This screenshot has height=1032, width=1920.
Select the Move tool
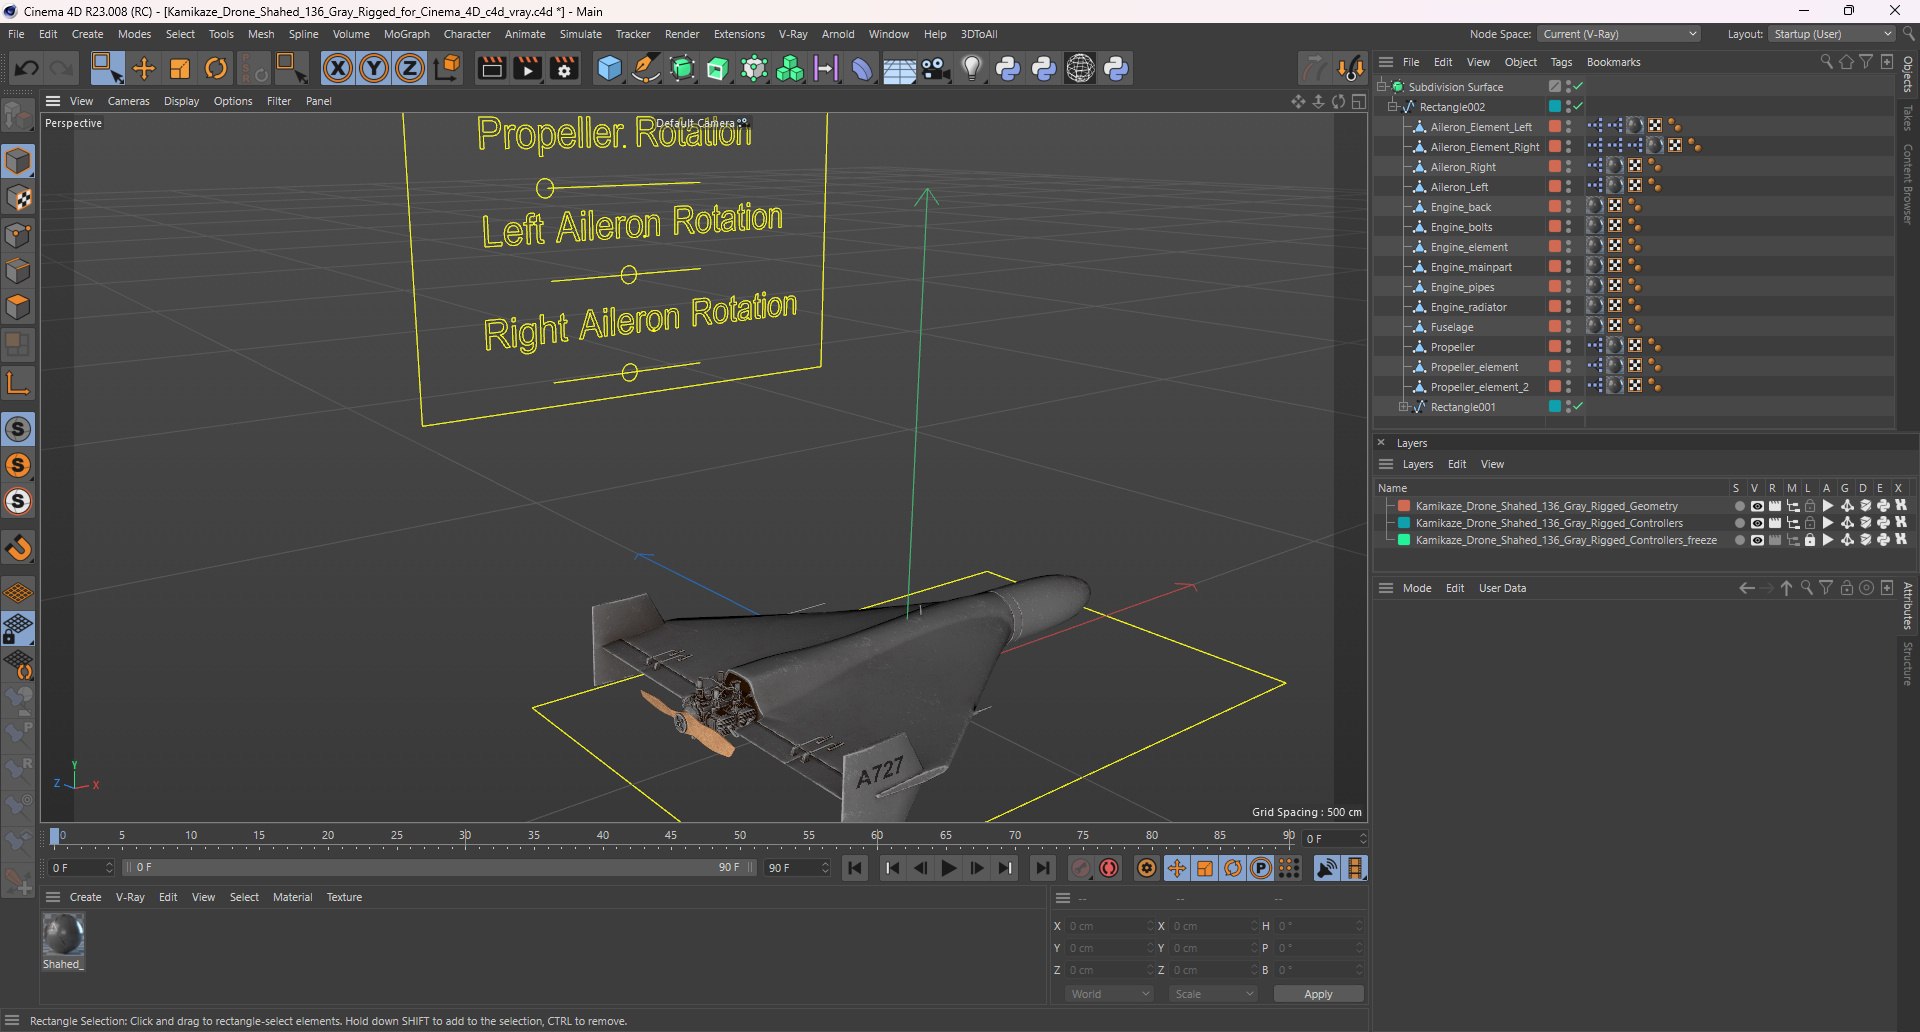(144, 68)
